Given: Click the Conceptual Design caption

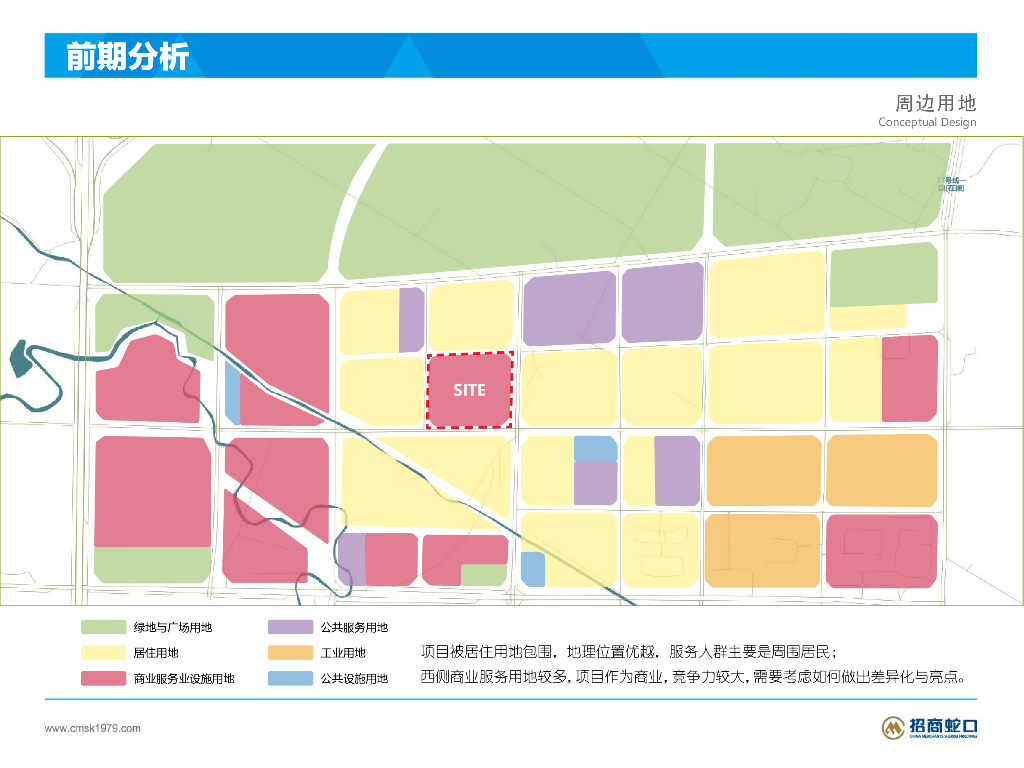Looking at the screenshot, I should [x=927, y=122].
